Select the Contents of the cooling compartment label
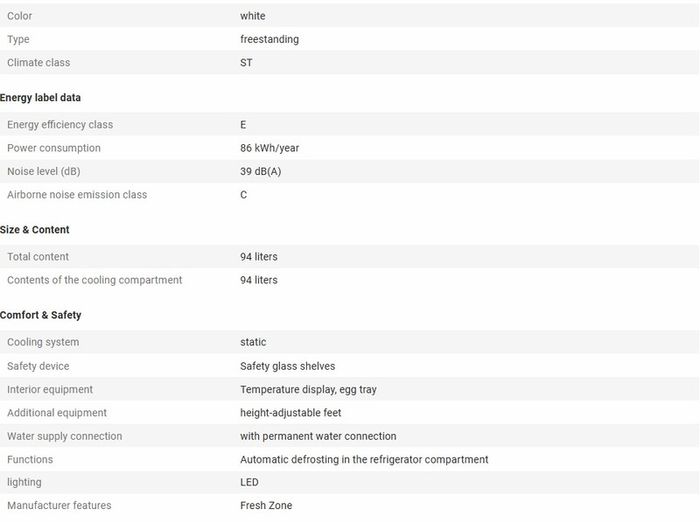700x522 pixels. [x=95, y=280]
